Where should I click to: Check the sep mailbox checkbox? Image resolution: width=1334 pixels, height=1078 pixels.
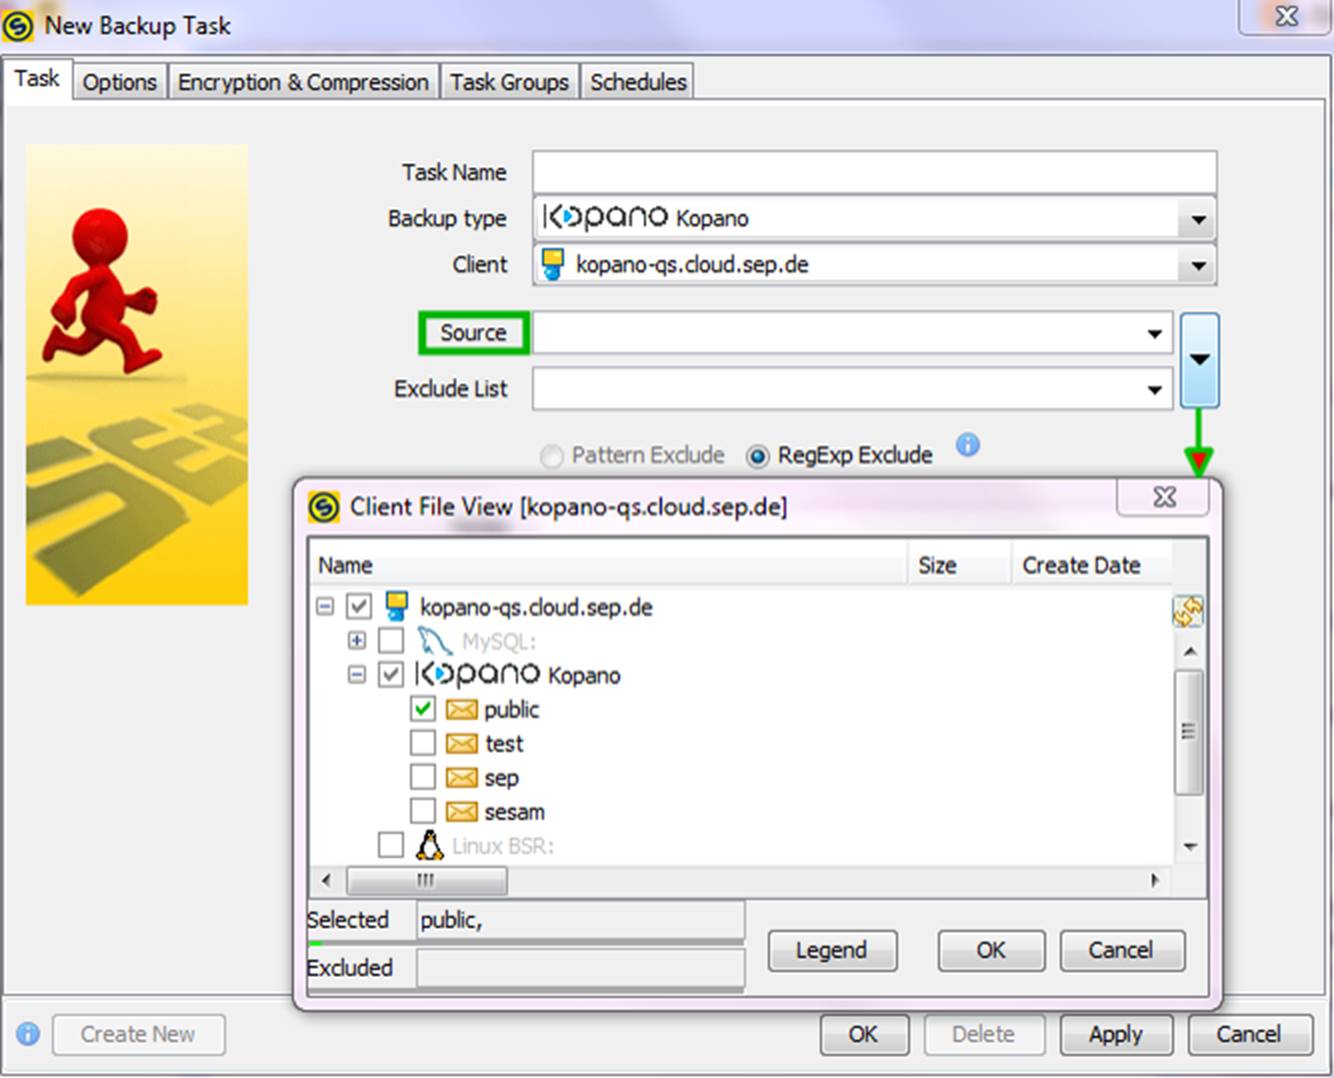pyautogui.click(x=423, y=777)
